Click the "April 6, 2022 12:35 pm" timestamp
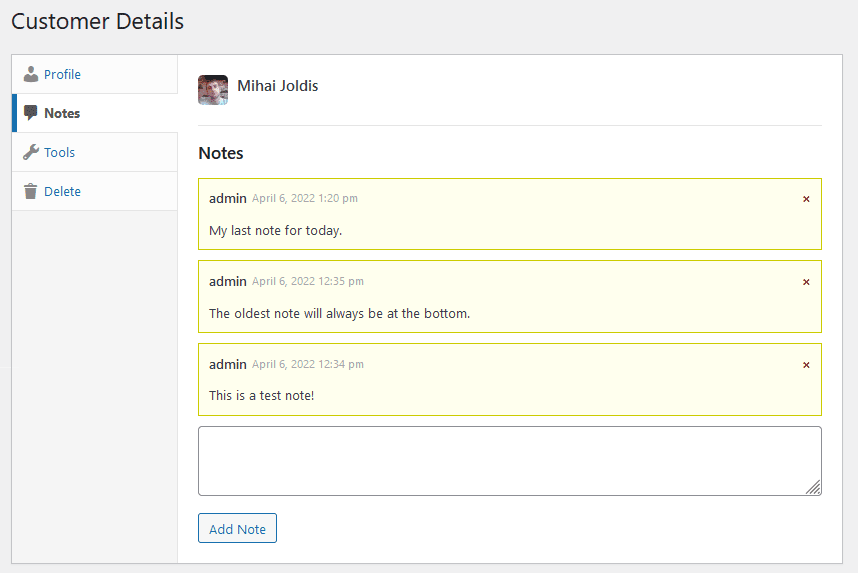 [308, 282]
